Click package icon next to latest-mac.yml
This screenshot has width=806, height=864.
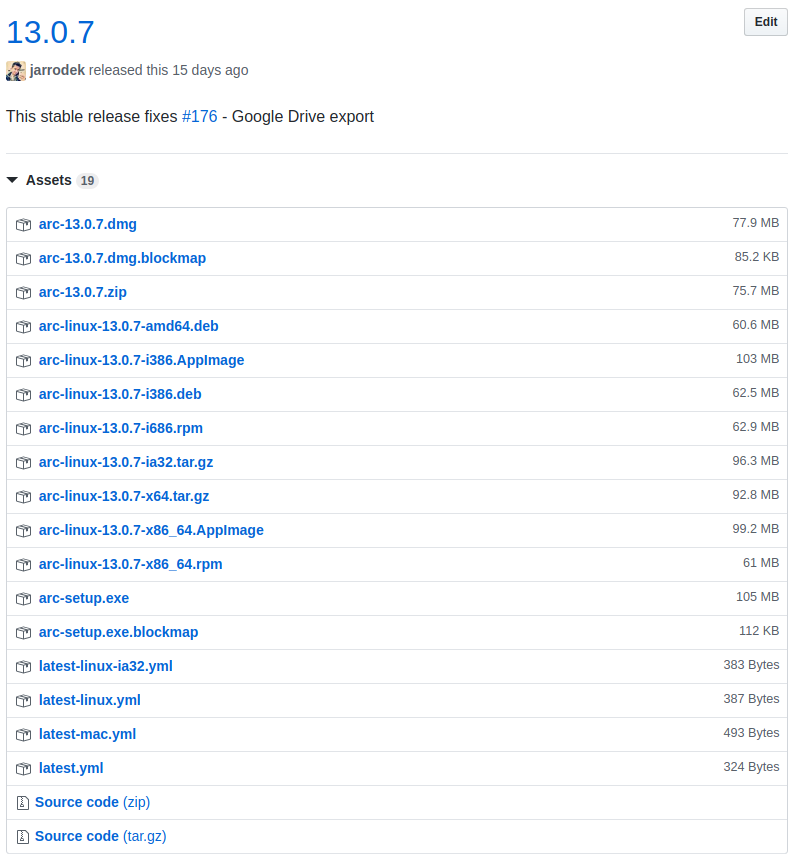pyautogui.click(x=23, y=735)
